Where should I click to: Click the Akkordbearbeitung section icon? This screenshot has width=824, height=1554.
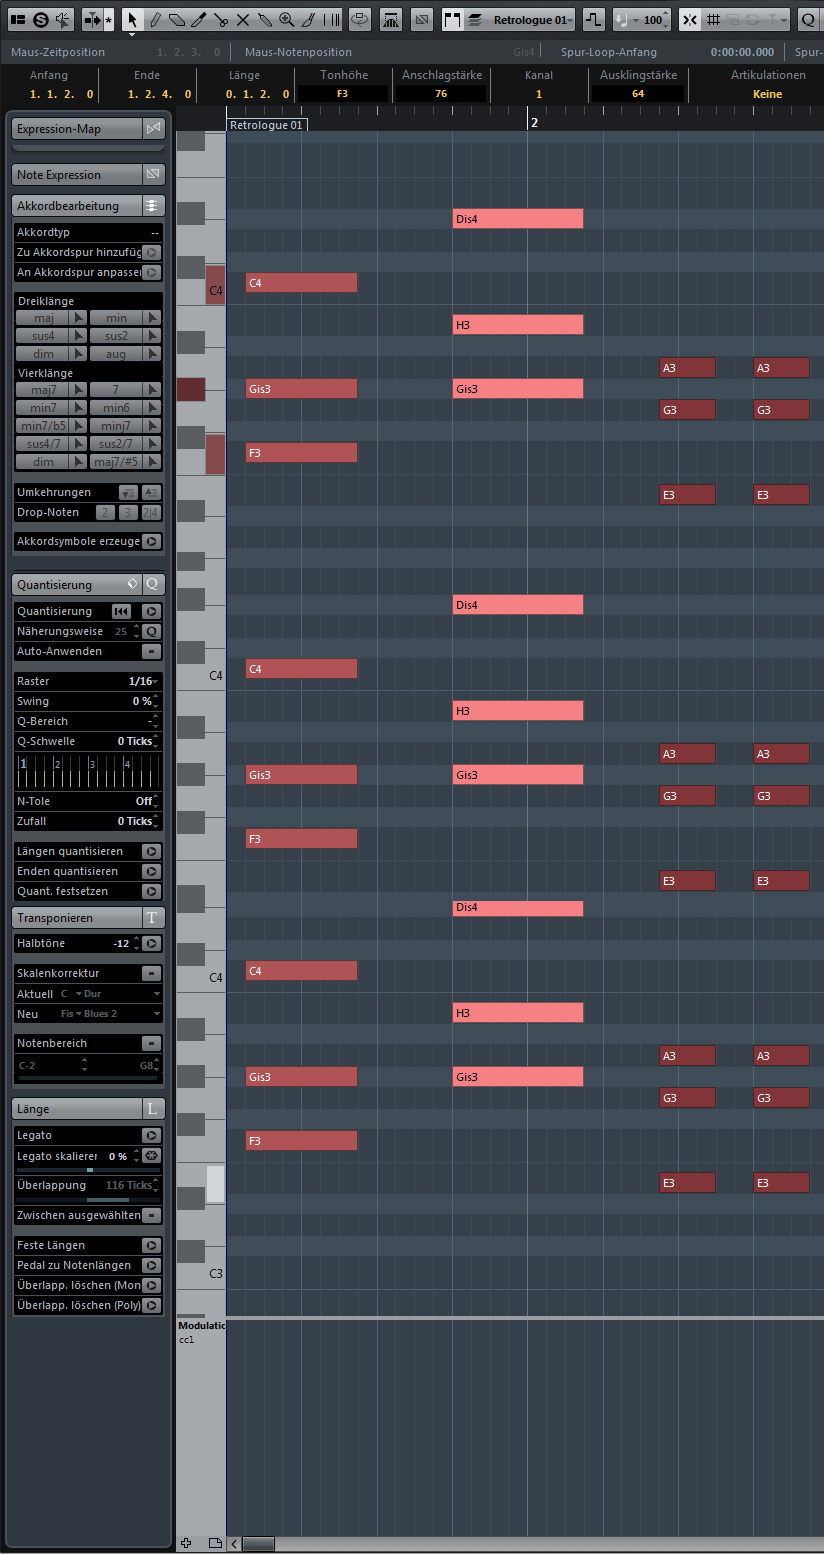pos(152,206)
